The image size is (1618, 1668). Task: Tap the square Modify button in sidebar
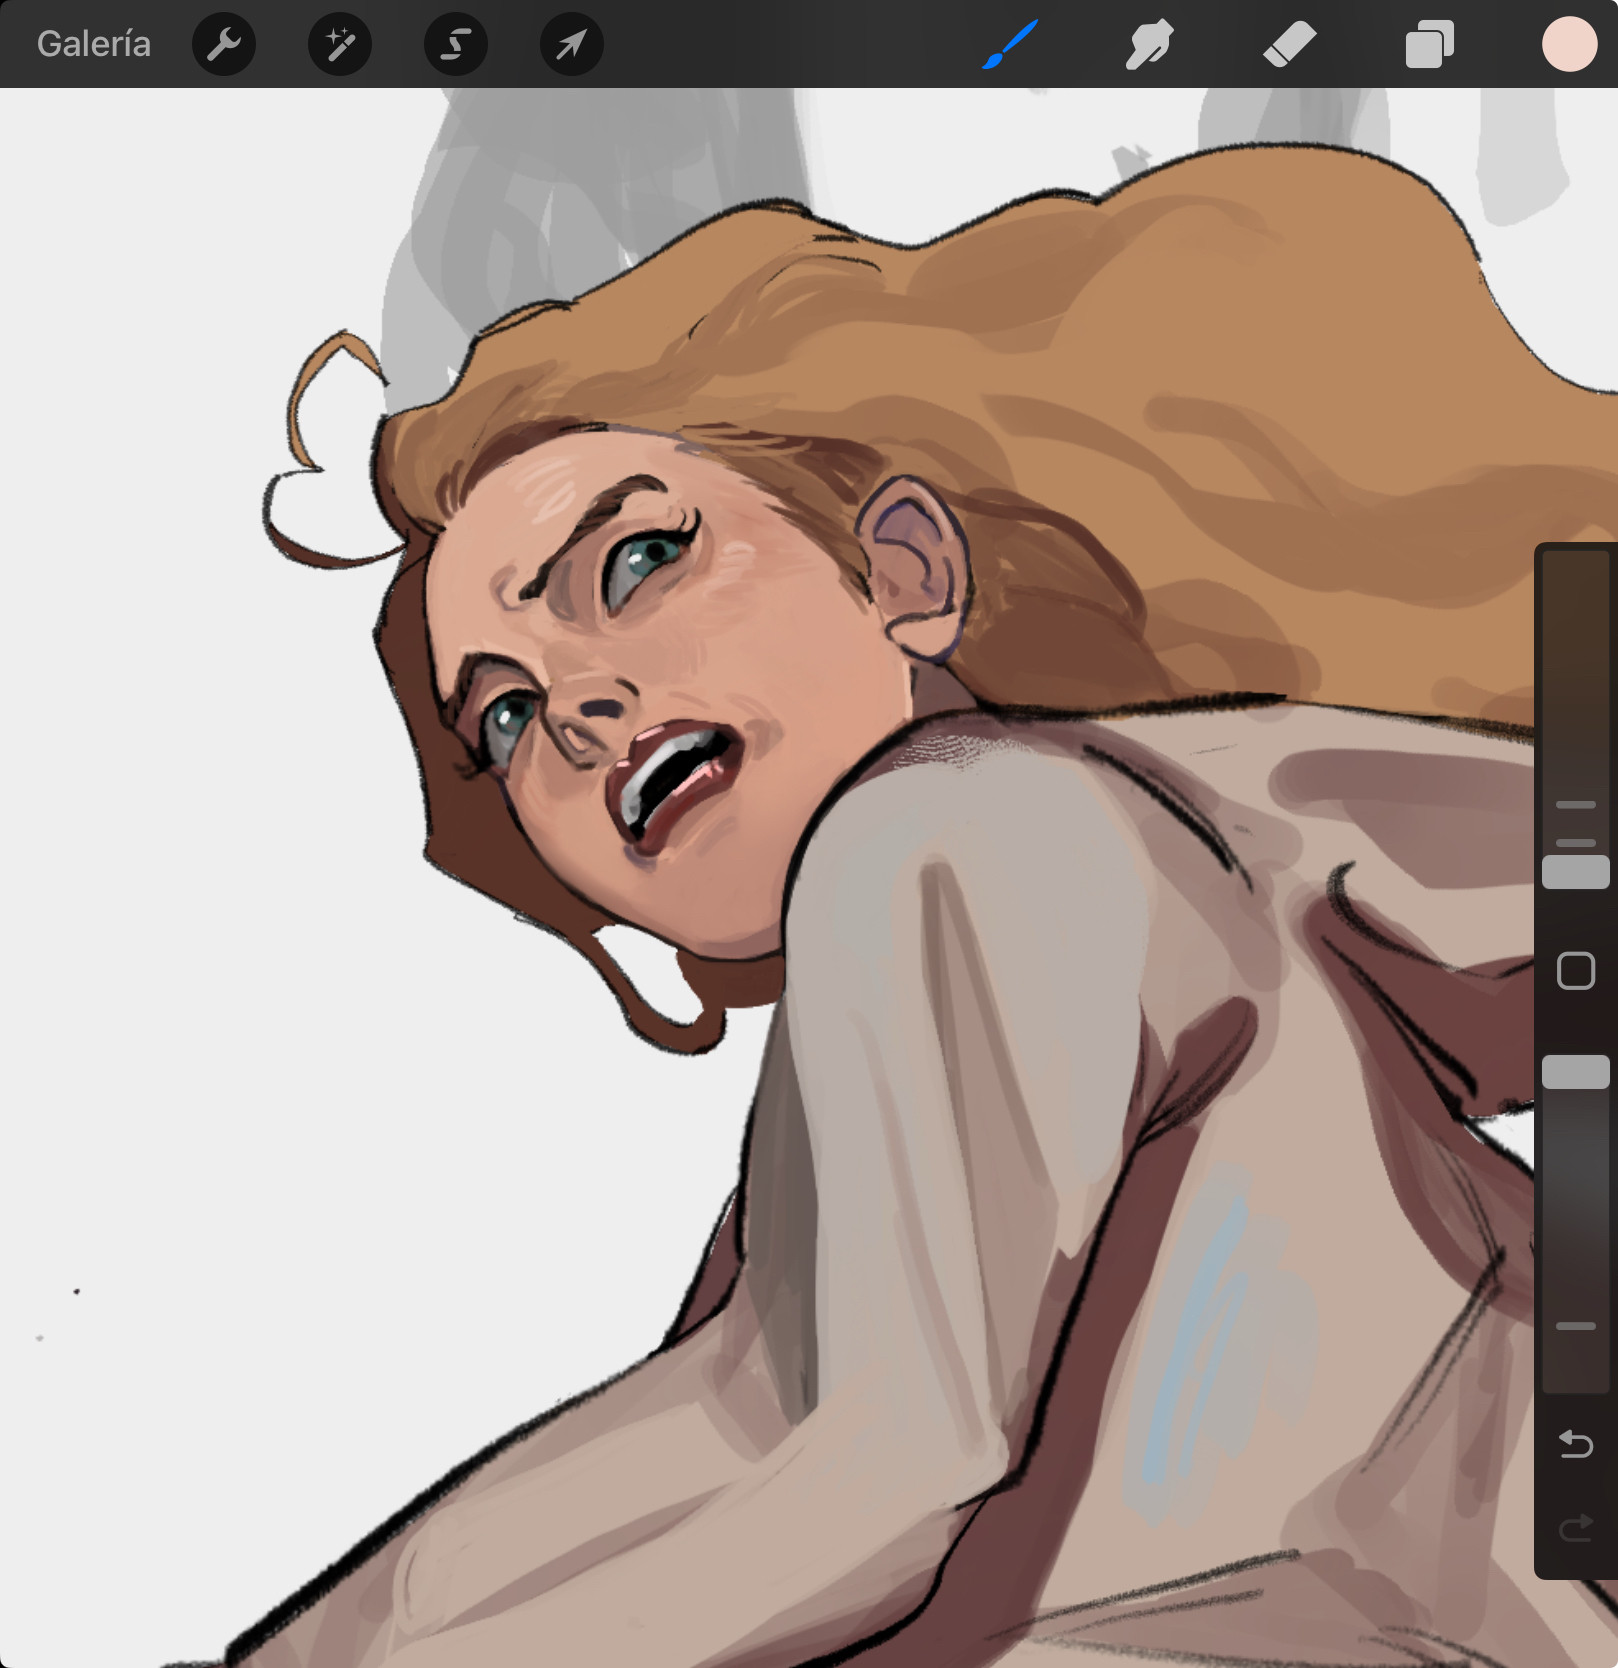(x=1576, y=971)
